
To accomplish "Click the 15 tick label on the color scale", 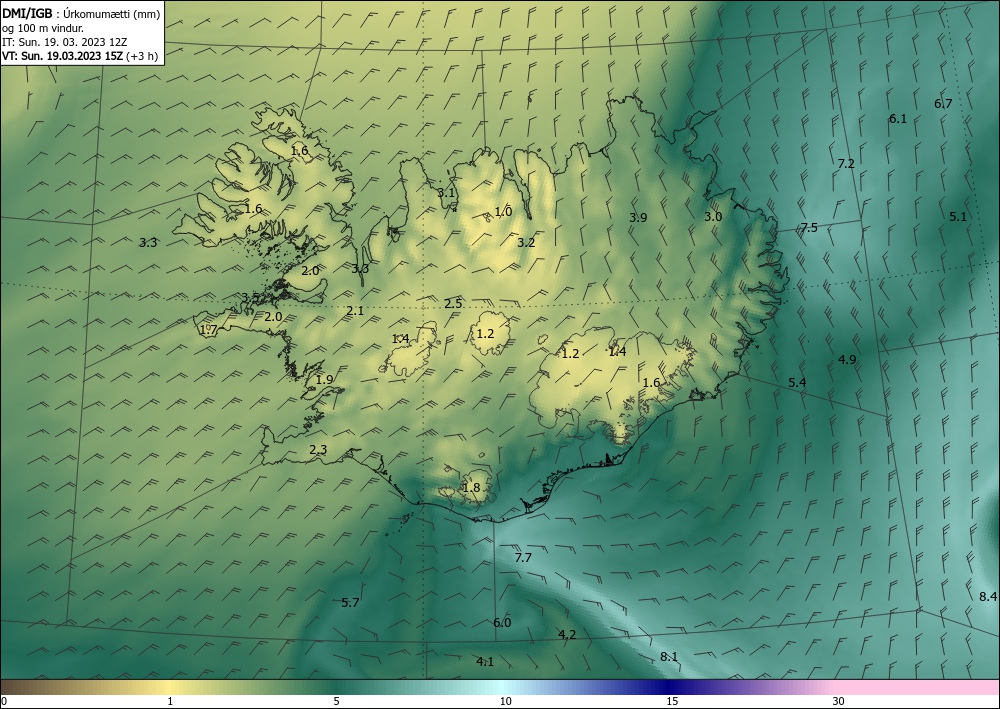I will point(672,701).
